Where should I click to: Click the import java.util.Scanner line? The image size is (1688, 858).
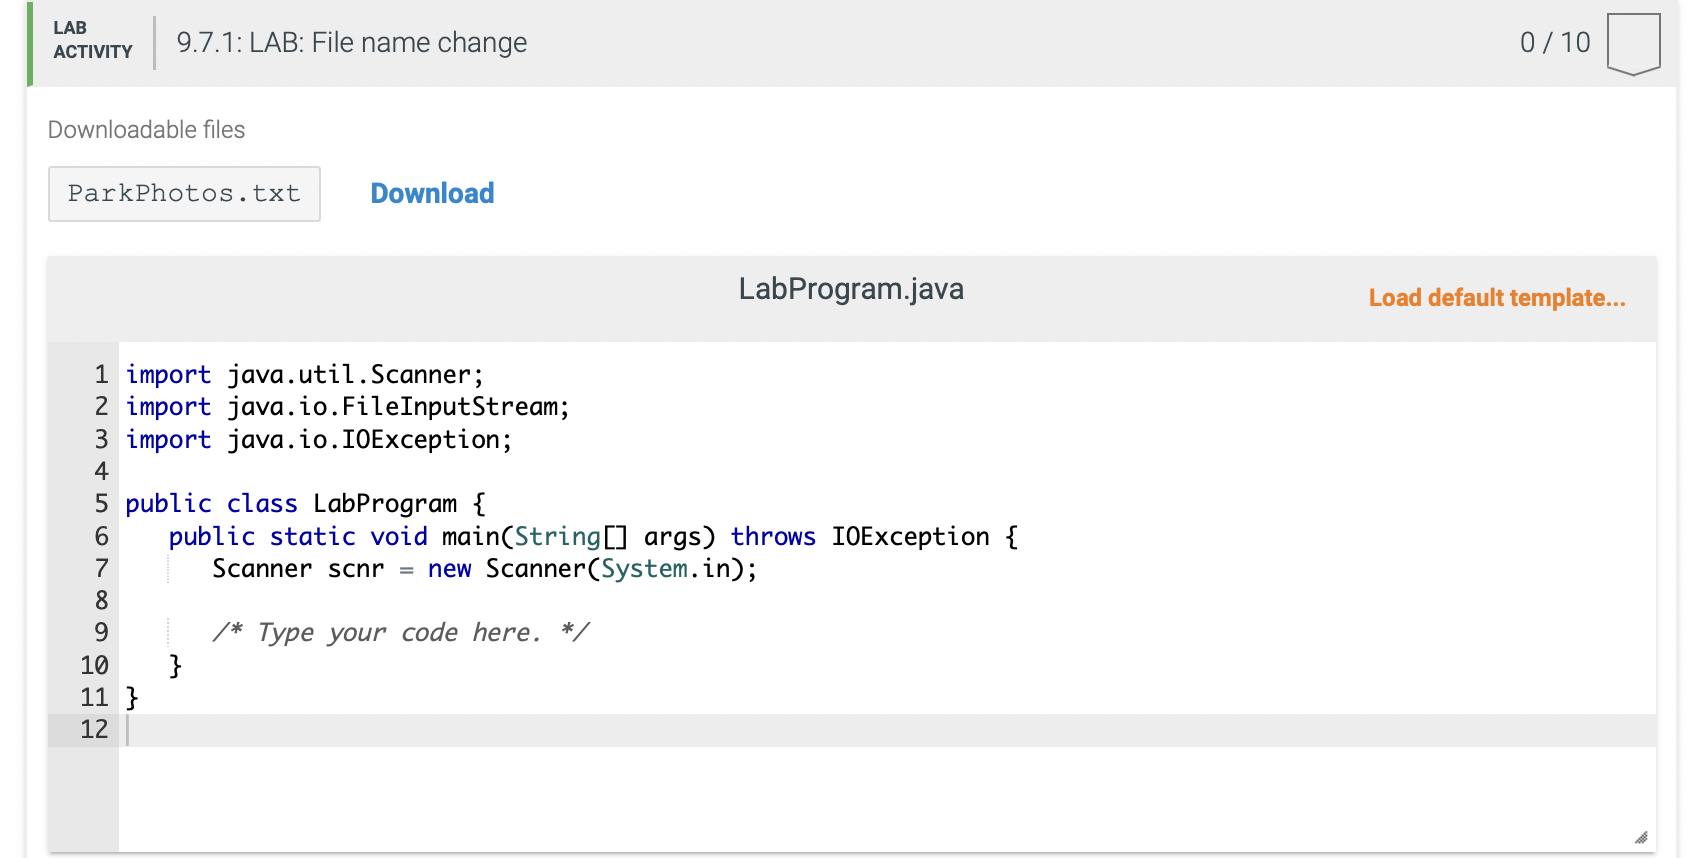click(x=305, y=375)
